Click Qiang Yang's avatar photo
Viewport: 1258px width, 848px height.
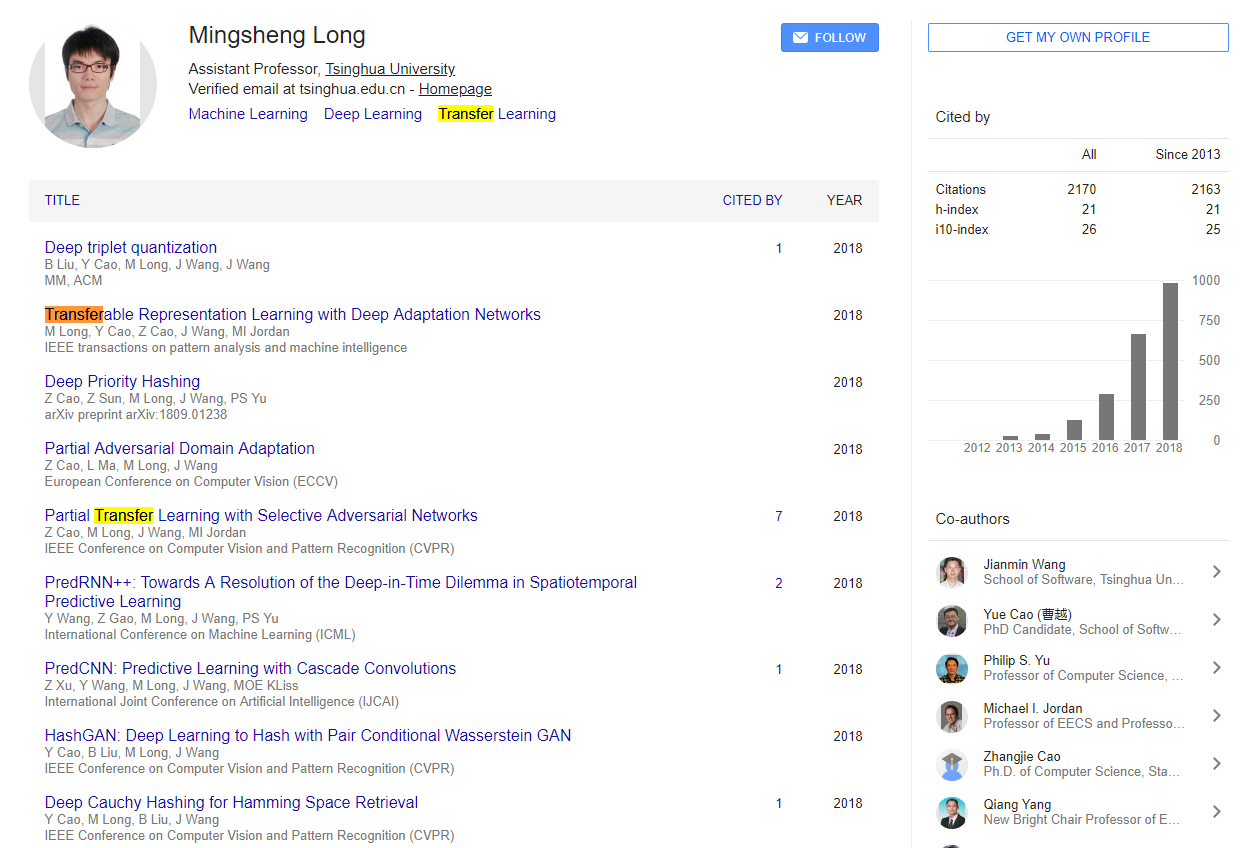pos(951,812)
